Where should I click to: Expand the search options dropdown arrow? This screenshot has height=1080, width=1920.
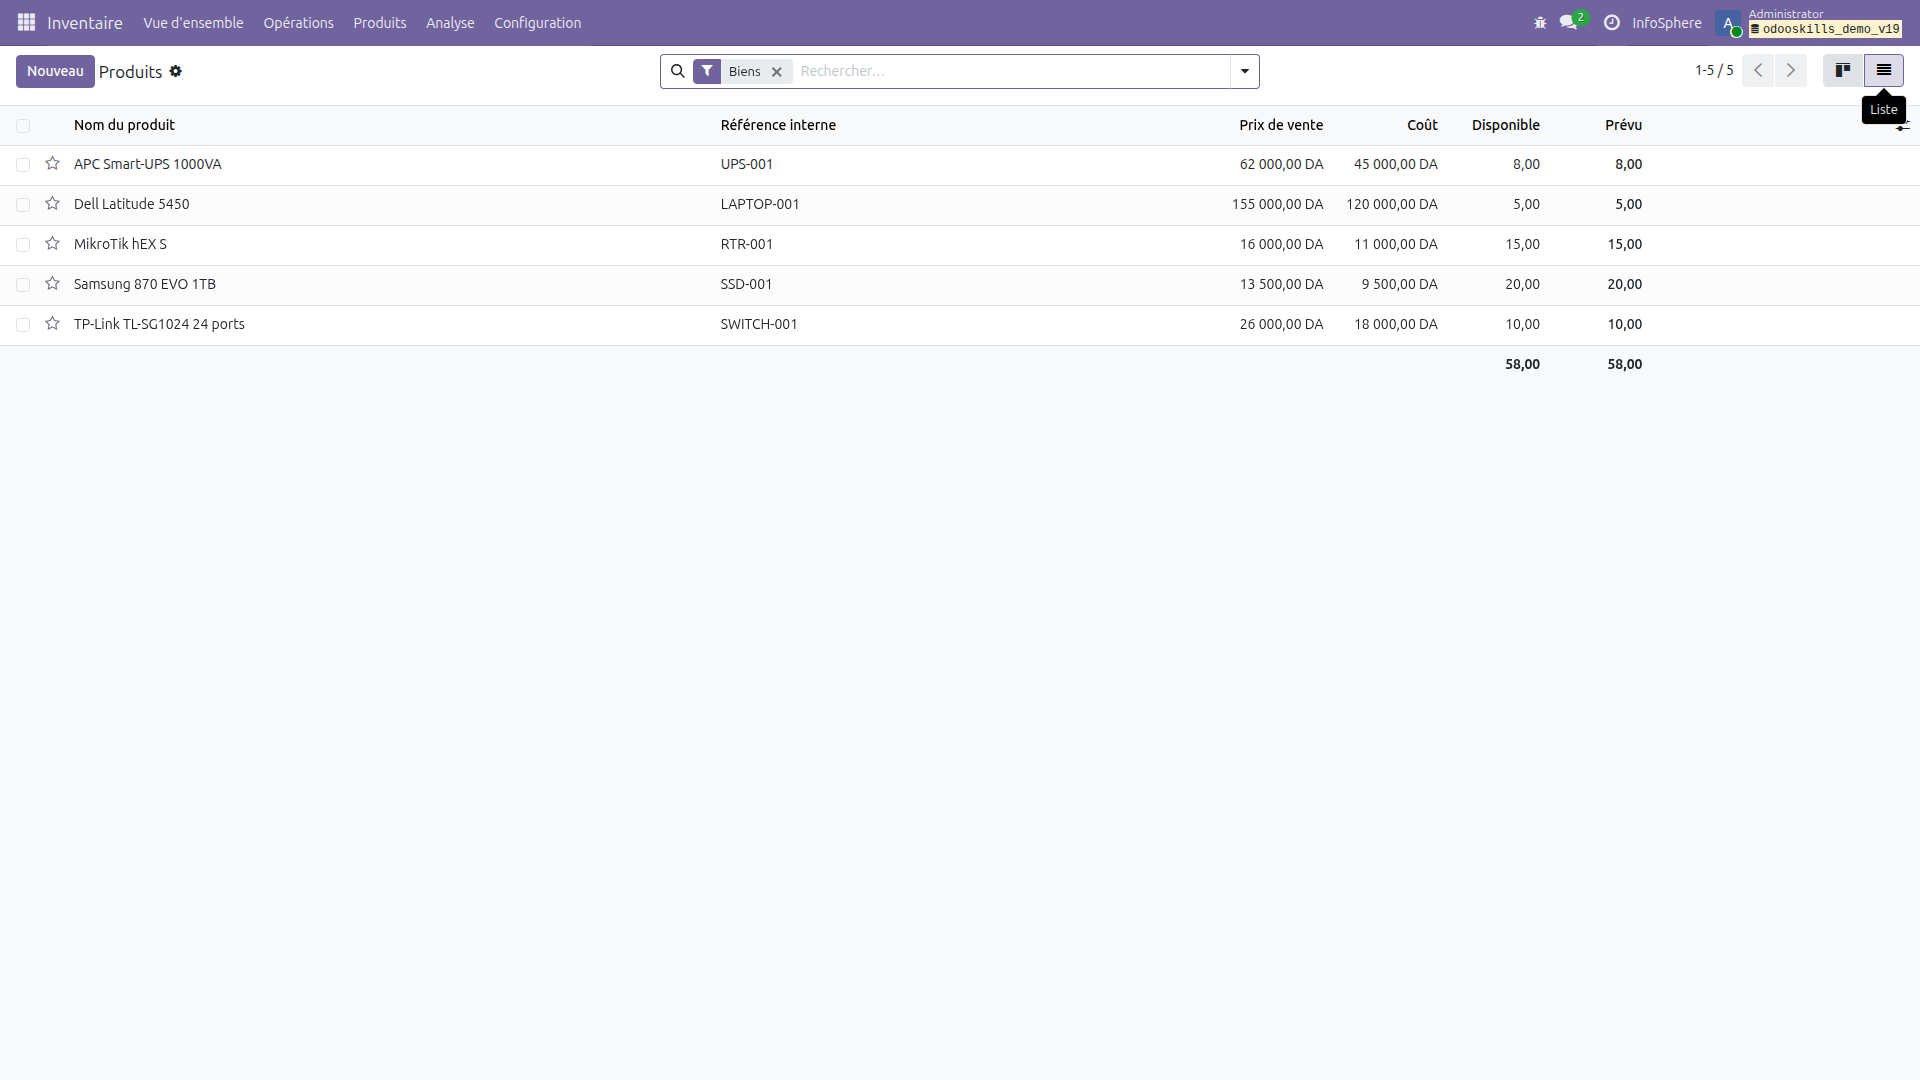(x=1245, y=71)
